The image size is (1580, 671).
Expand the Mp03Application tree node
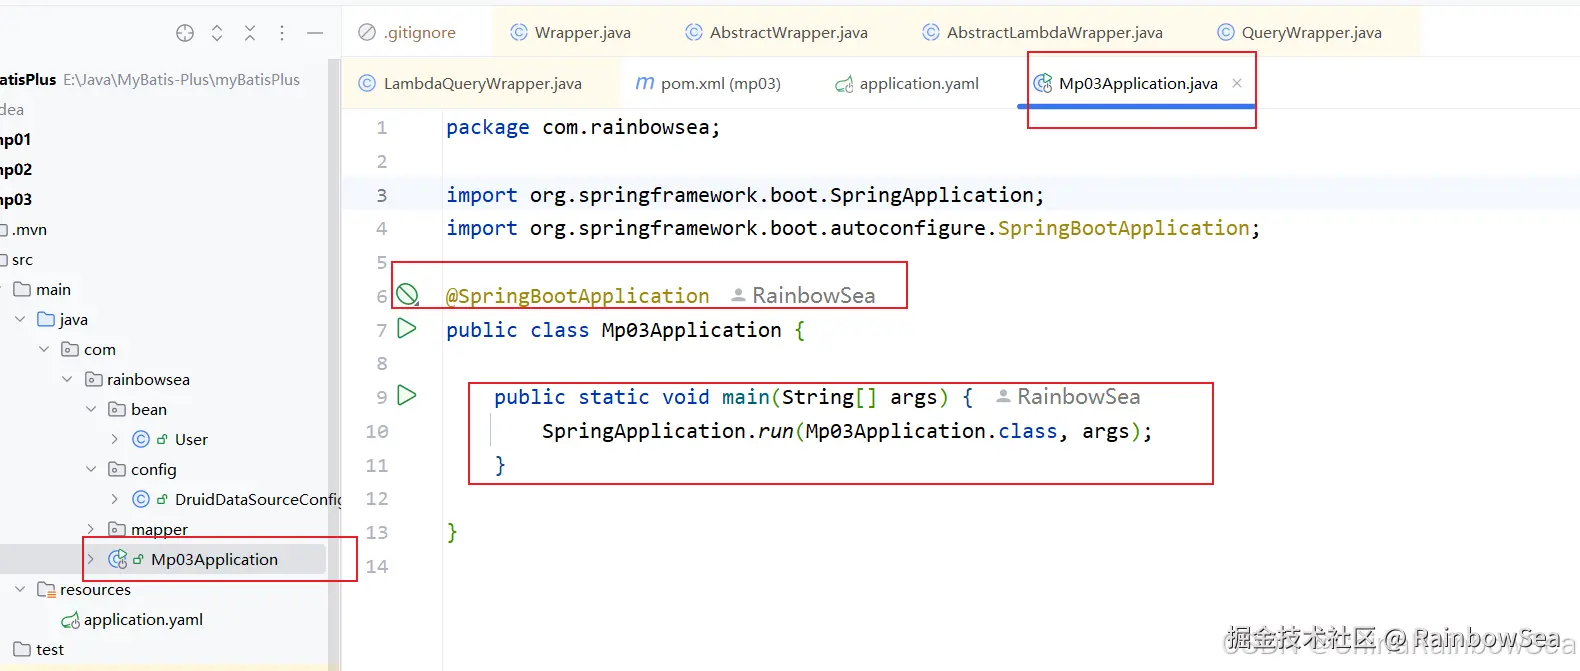[x=91, y=559]
